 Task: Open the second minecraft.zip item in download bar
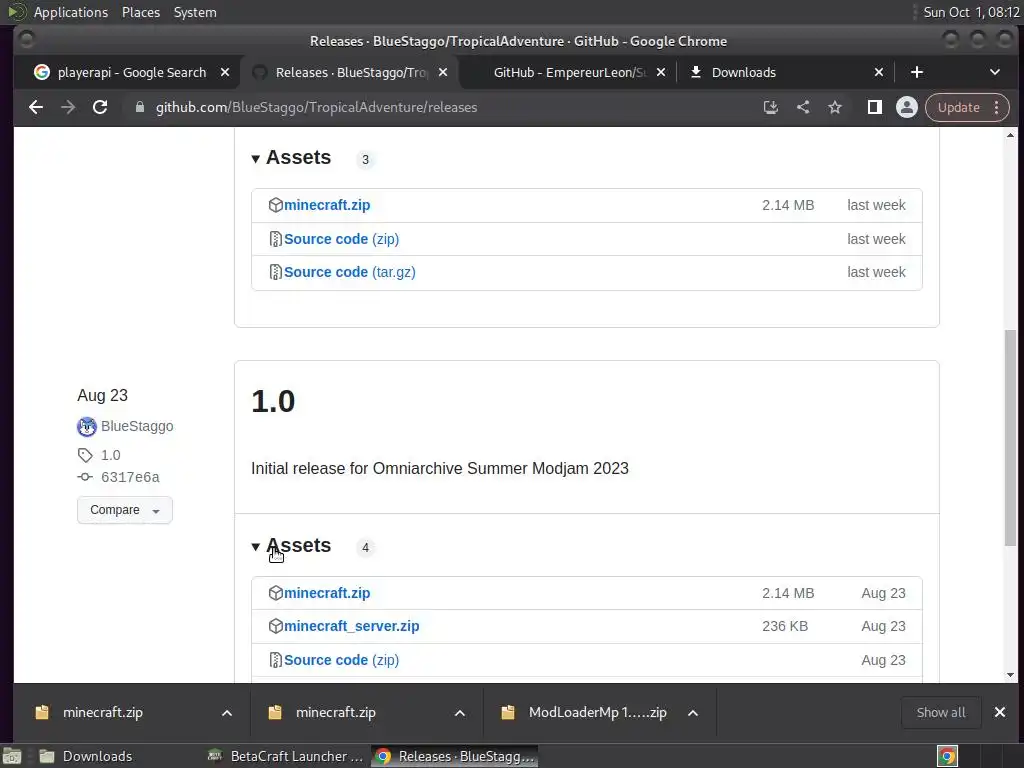click(x=336, y=712)
